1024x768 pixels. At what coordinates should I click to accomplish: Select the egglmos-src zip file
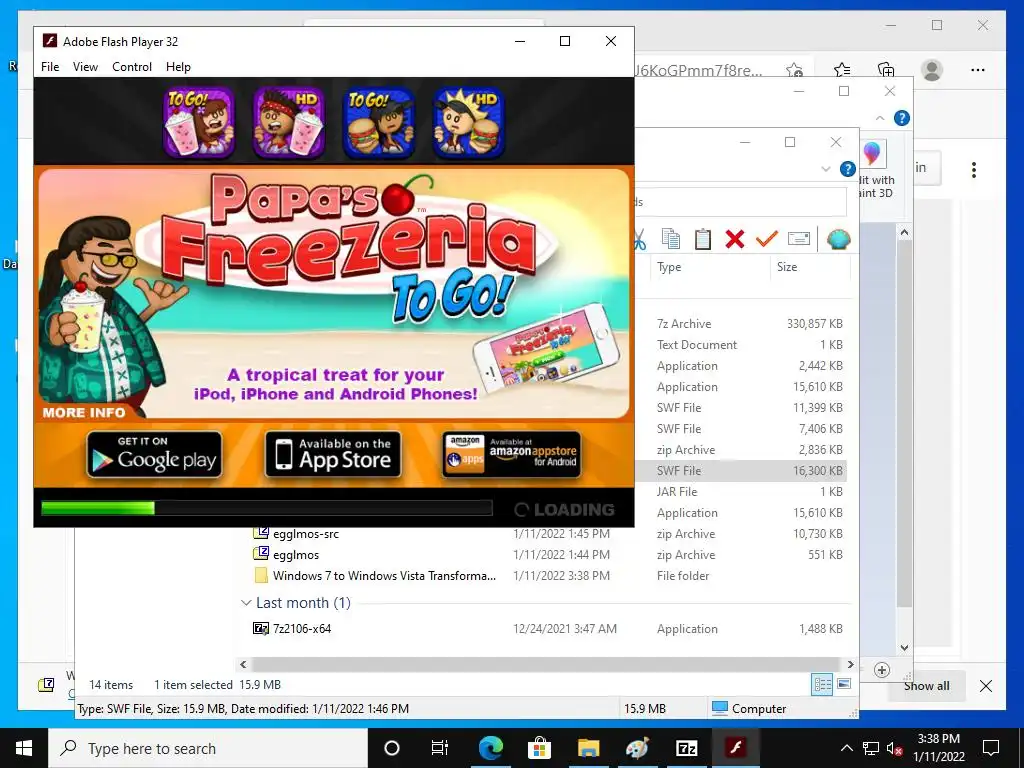(x=306, y=534)
